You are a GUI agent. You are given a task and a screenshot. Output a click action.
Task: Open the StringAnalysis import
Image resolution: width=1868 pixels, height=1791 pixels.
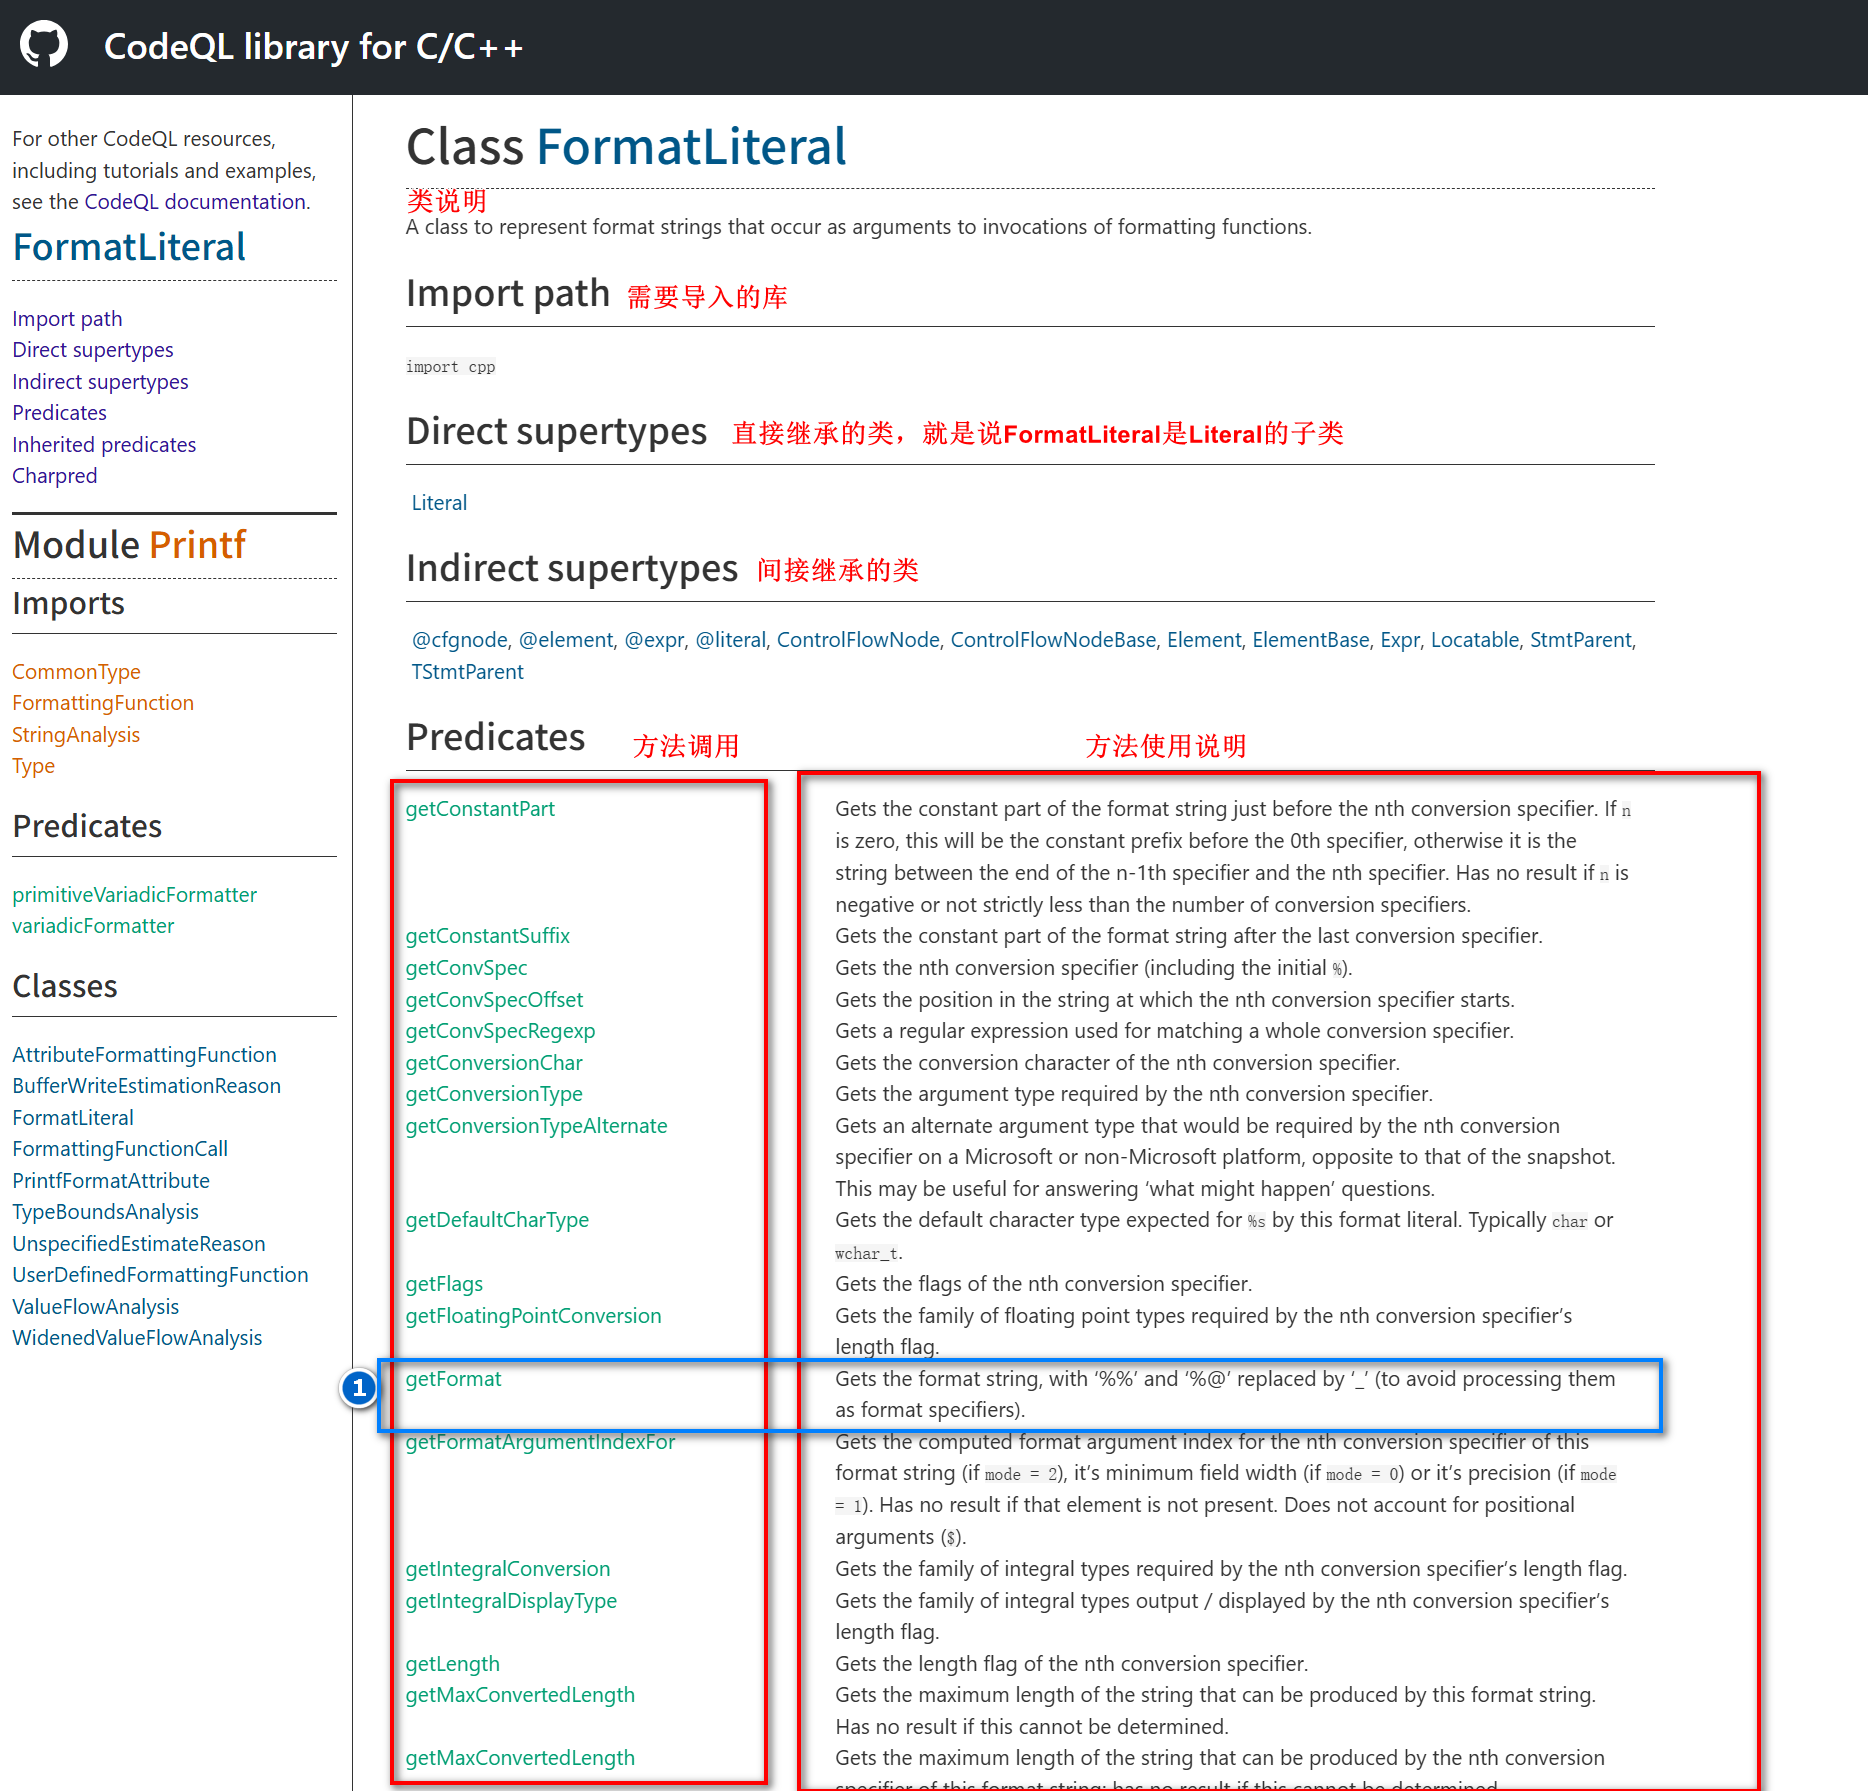[76, 735]
